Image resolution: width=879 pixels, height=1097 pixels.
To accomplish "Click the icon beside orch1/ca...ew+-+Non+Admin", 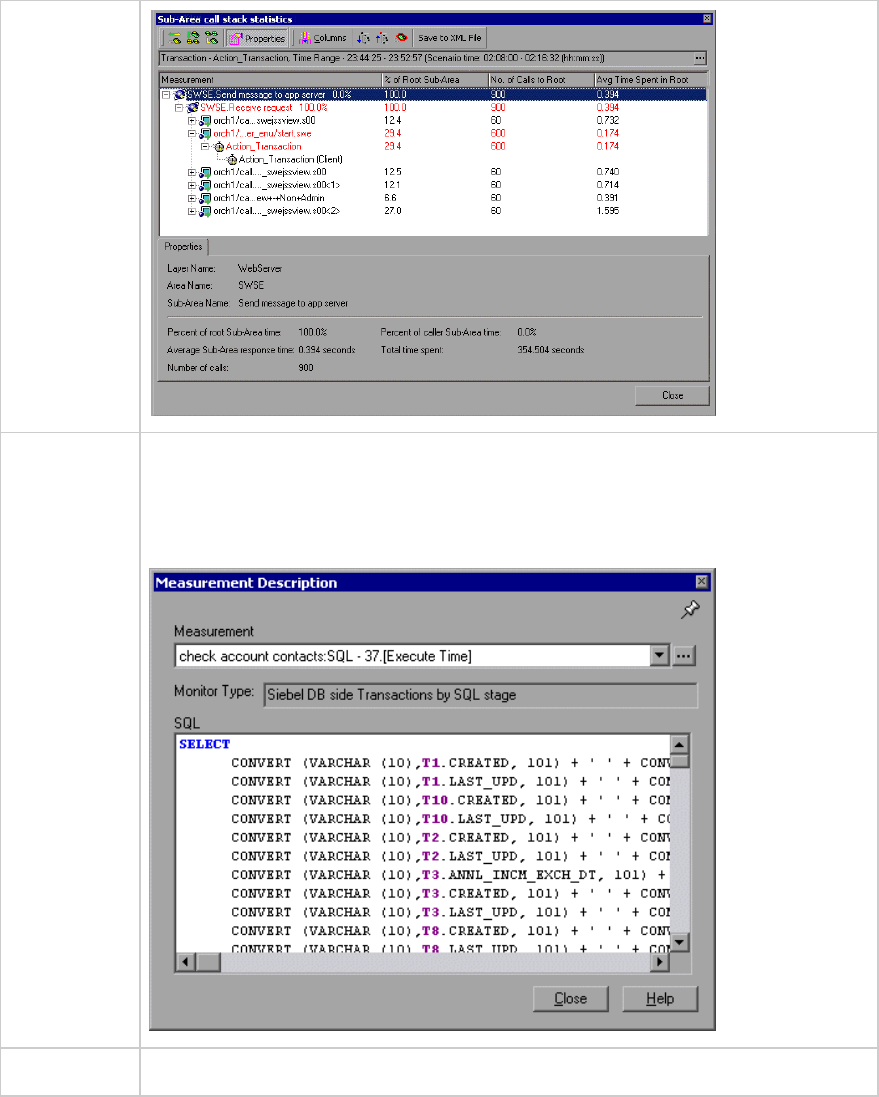I will click(205, 198).
